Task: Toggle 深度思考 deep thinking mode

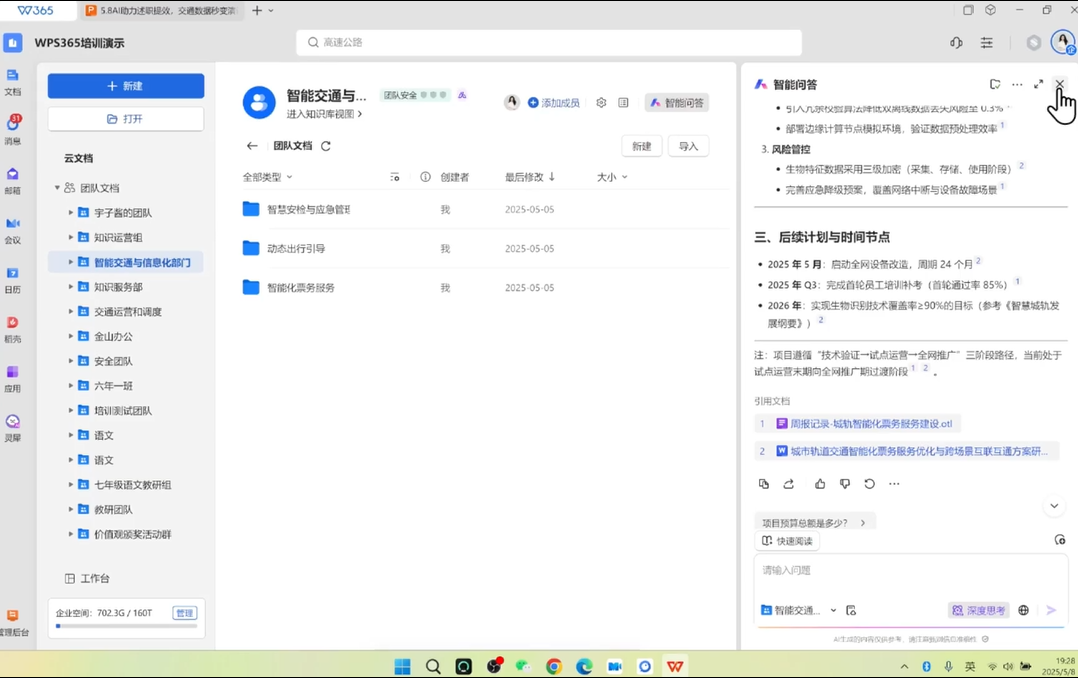Action: pos(979,610)
